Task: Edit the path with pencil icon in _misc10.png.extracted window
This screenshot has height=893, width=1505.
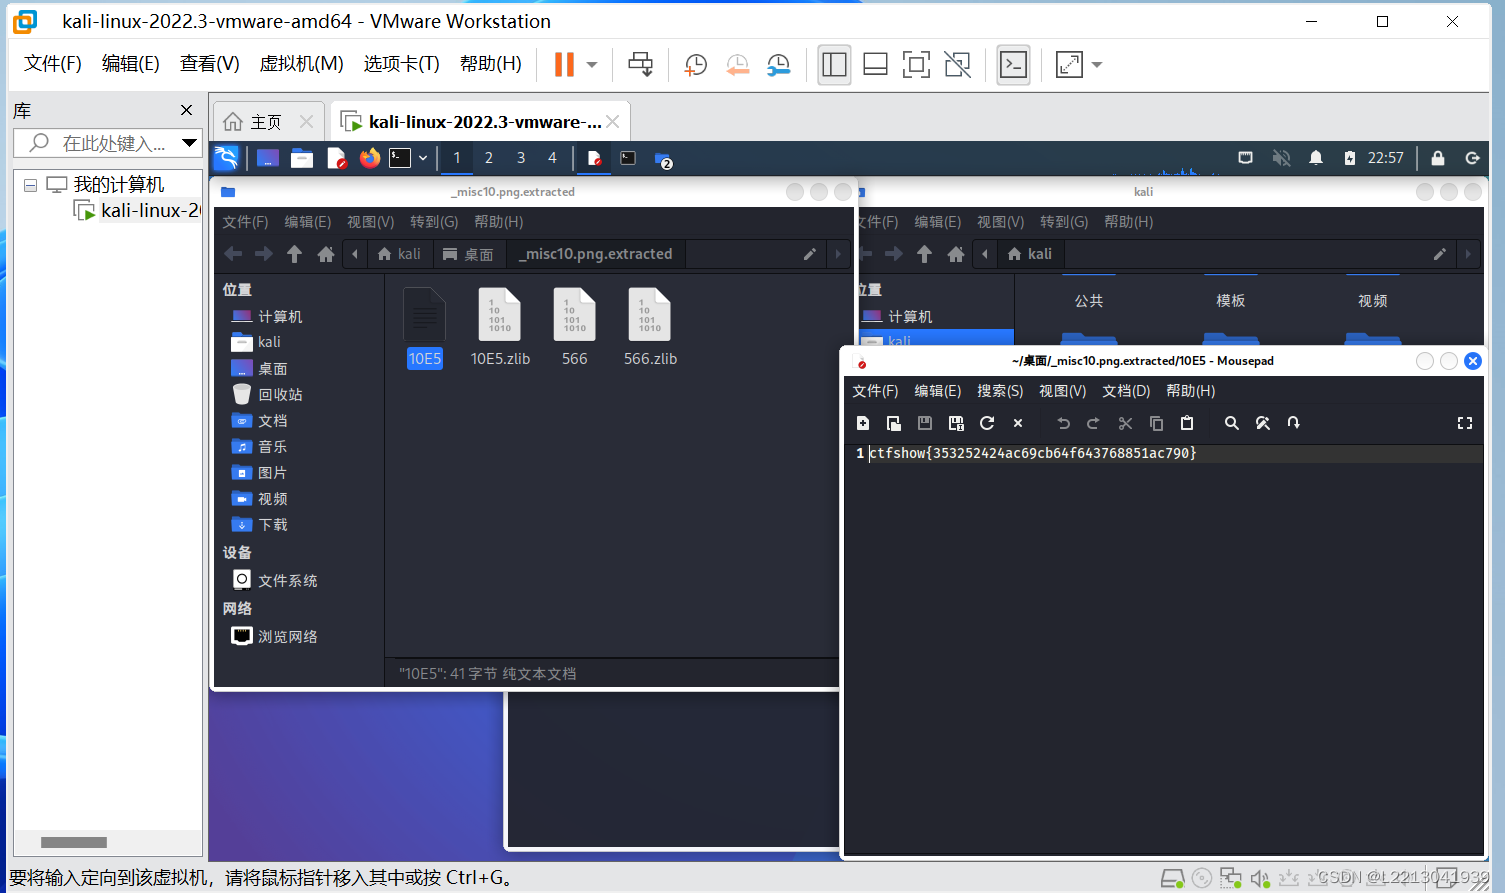Action: point(810,254)
